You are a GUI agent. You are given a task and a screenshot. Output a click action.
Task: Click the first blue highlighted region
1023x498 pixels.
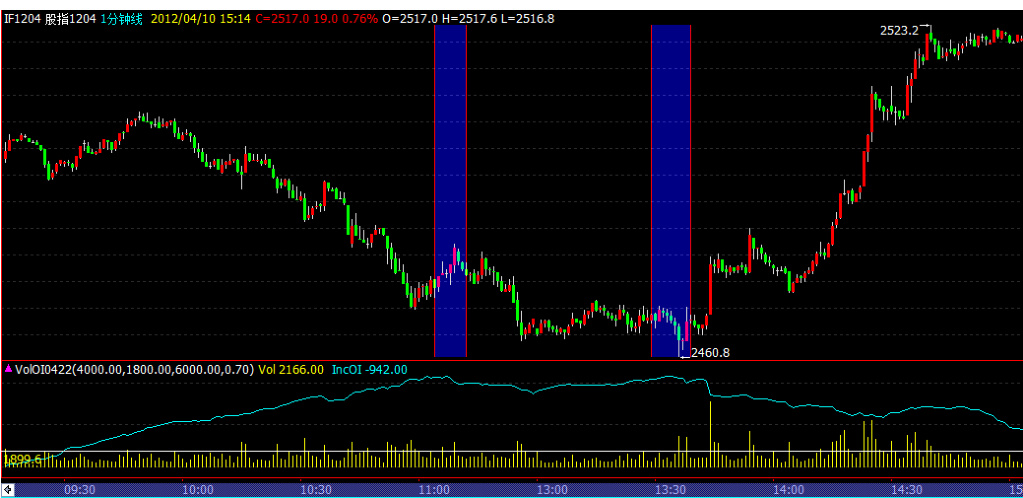click(450, 190)
